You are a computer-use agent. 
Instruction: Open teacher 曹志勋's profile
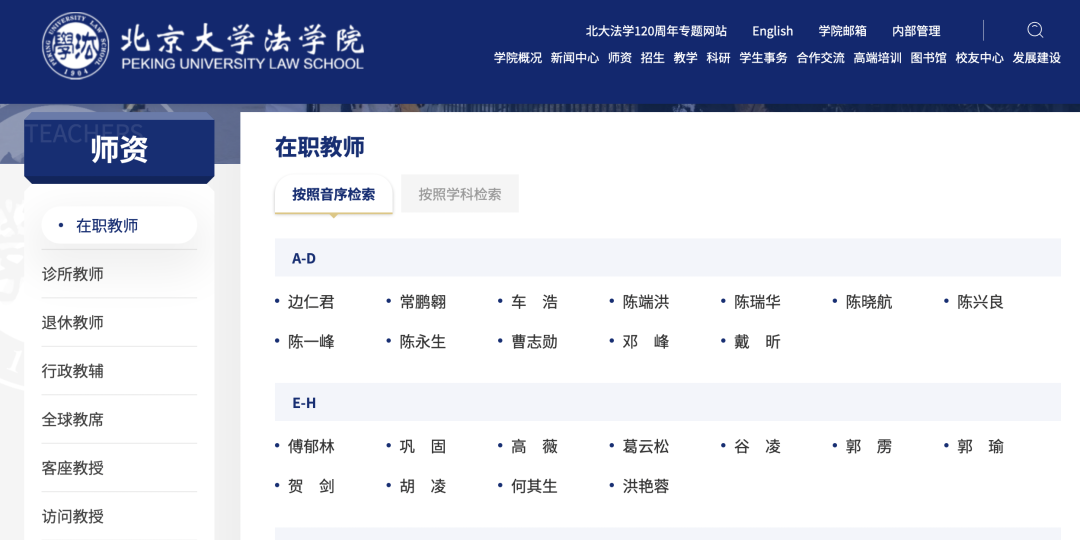534,342
